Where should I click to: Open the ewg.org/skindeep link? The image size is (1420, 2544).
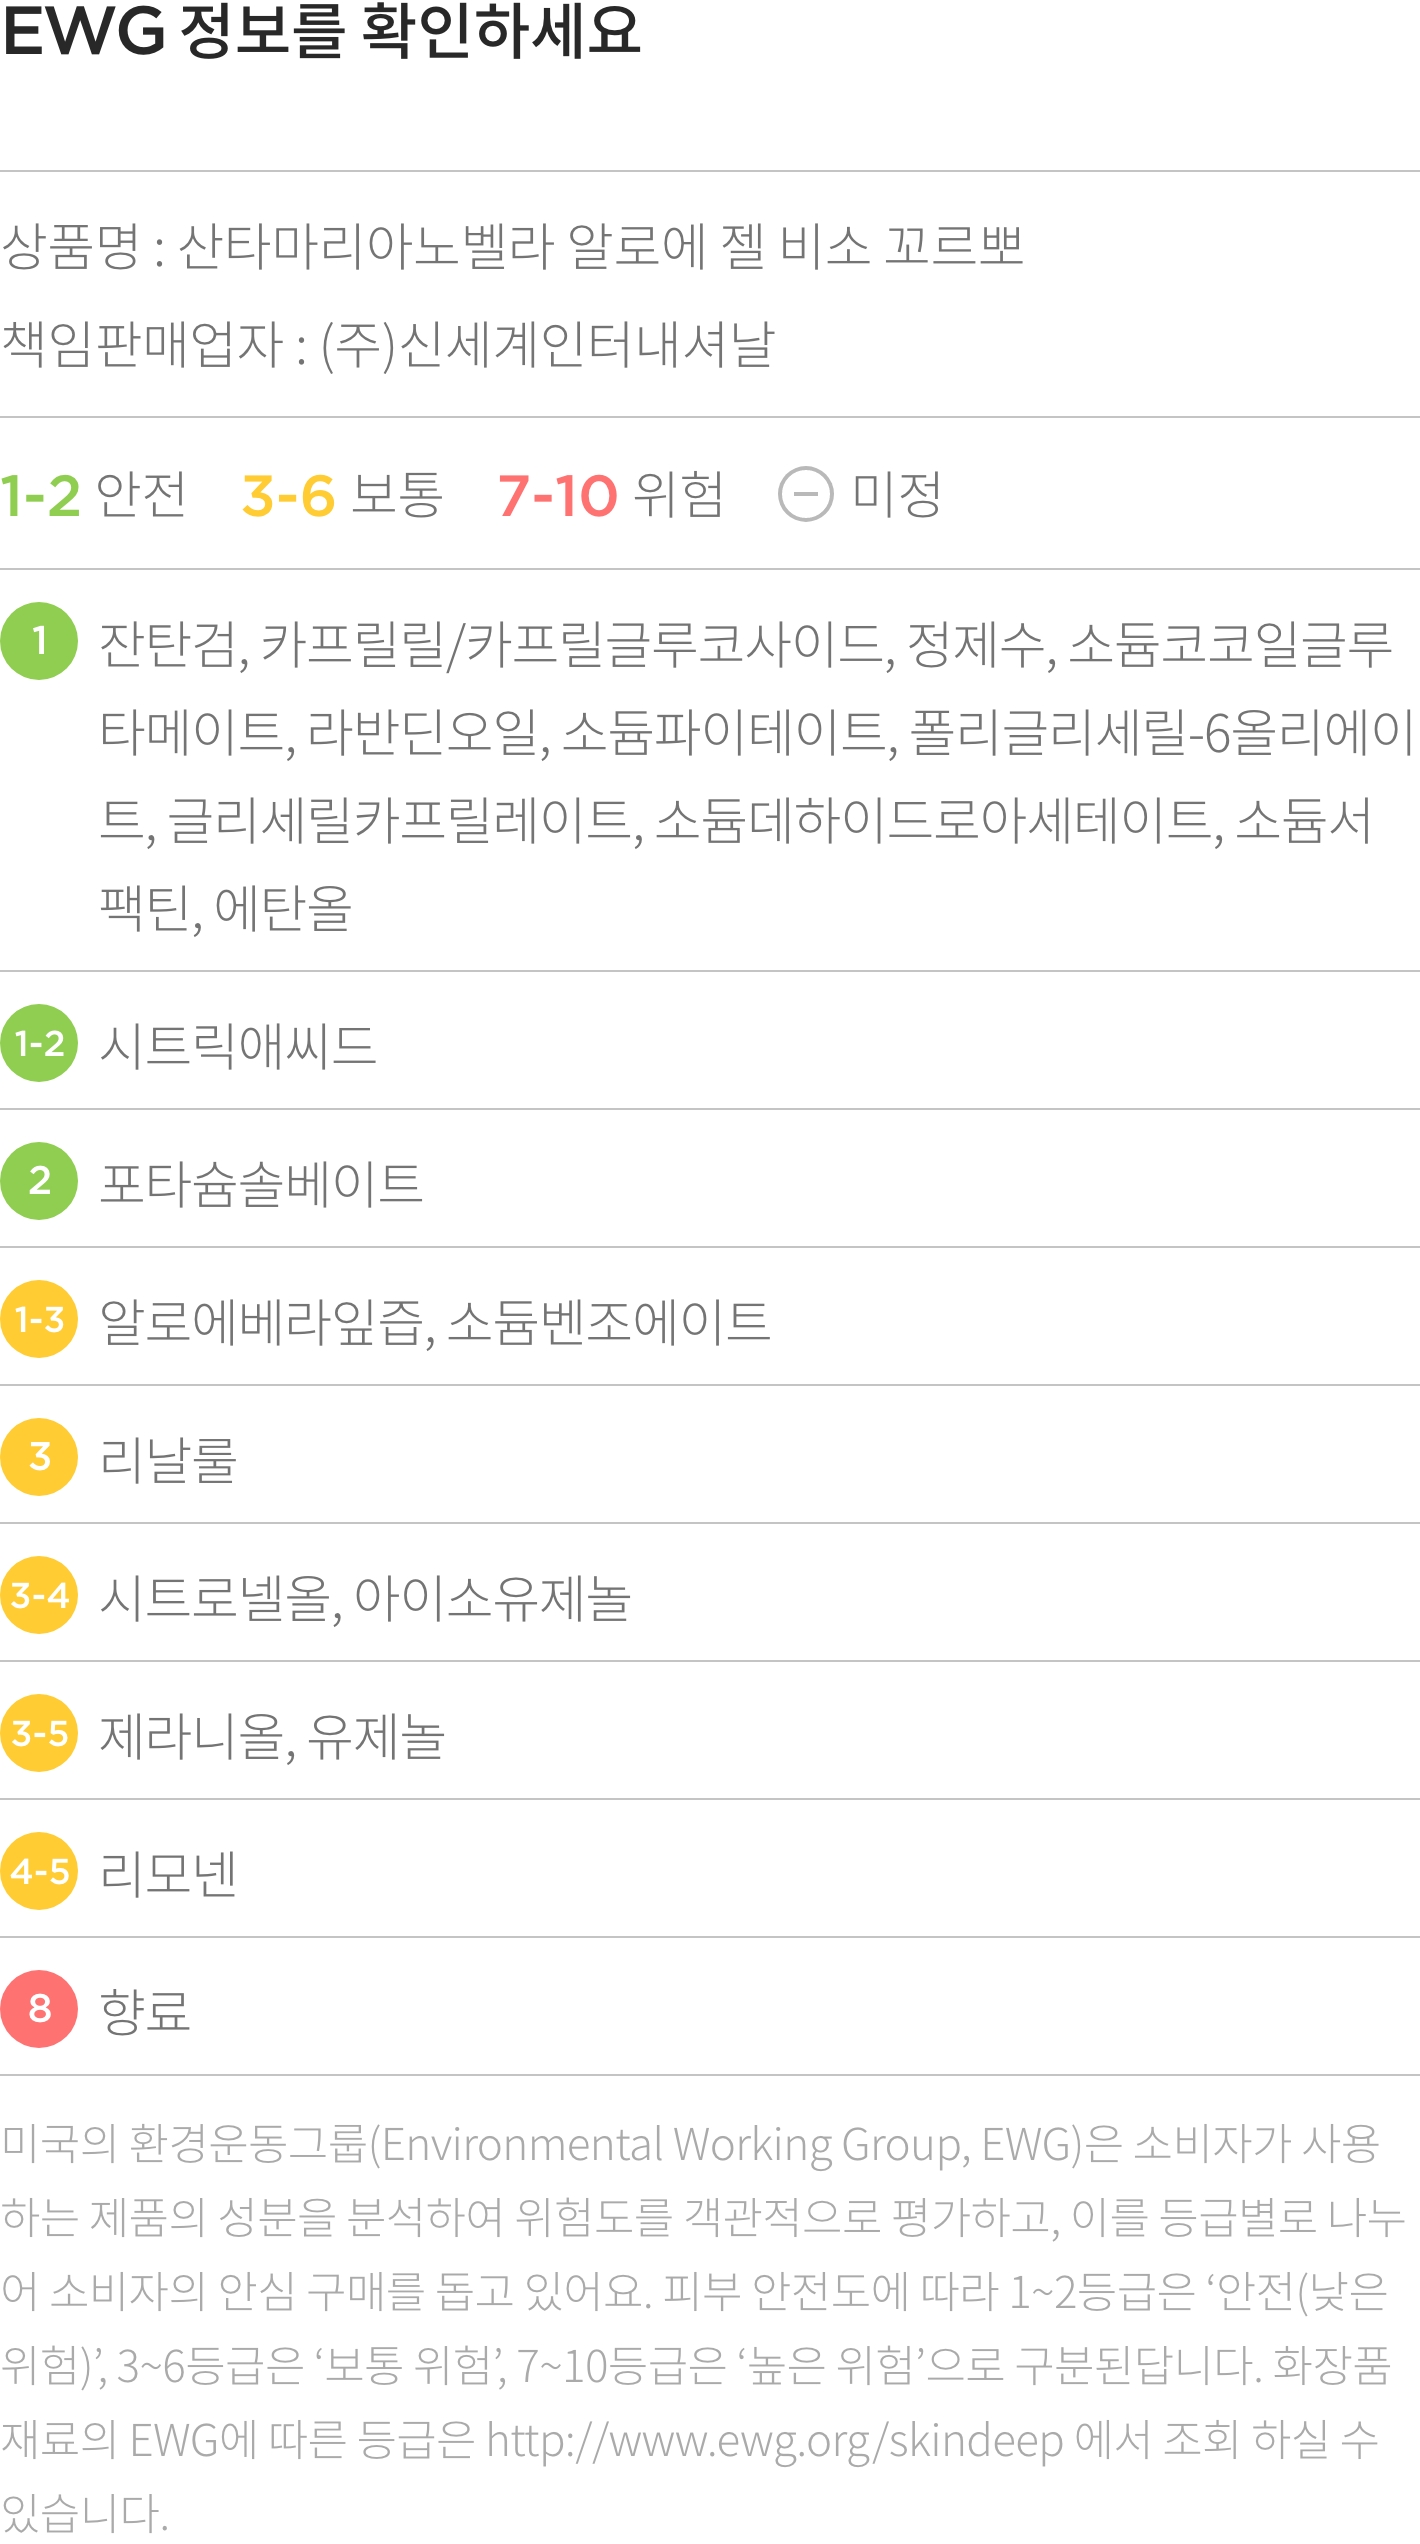click(775, 2441)
